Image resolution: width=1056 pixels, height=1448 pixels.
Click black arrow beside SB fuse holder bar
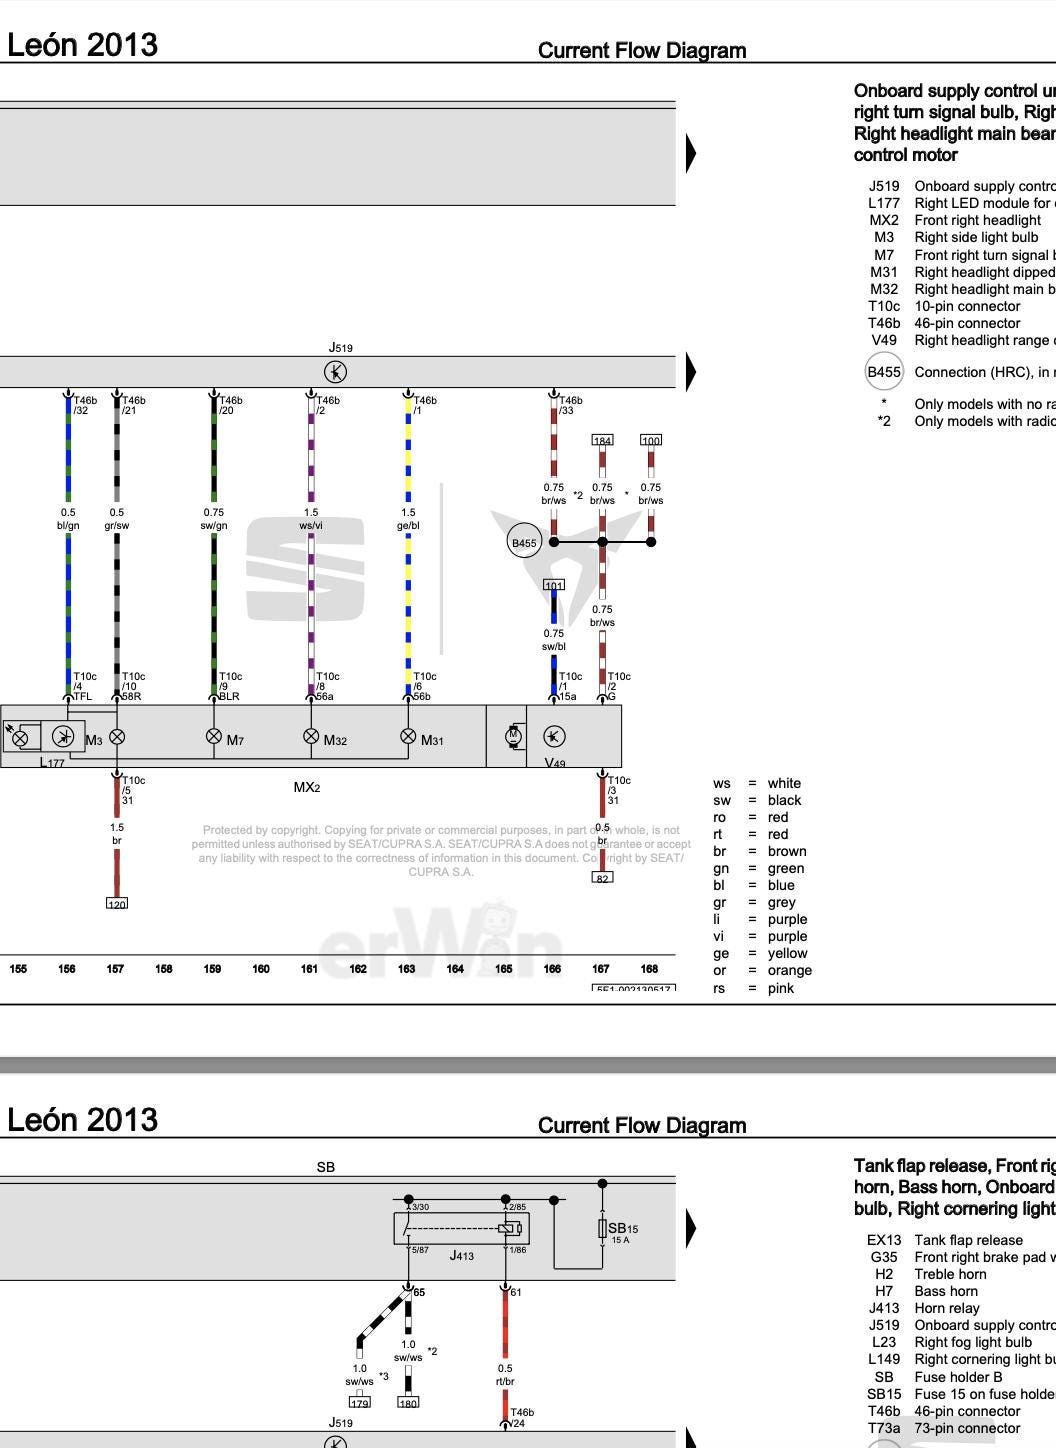coord(691,1227)
